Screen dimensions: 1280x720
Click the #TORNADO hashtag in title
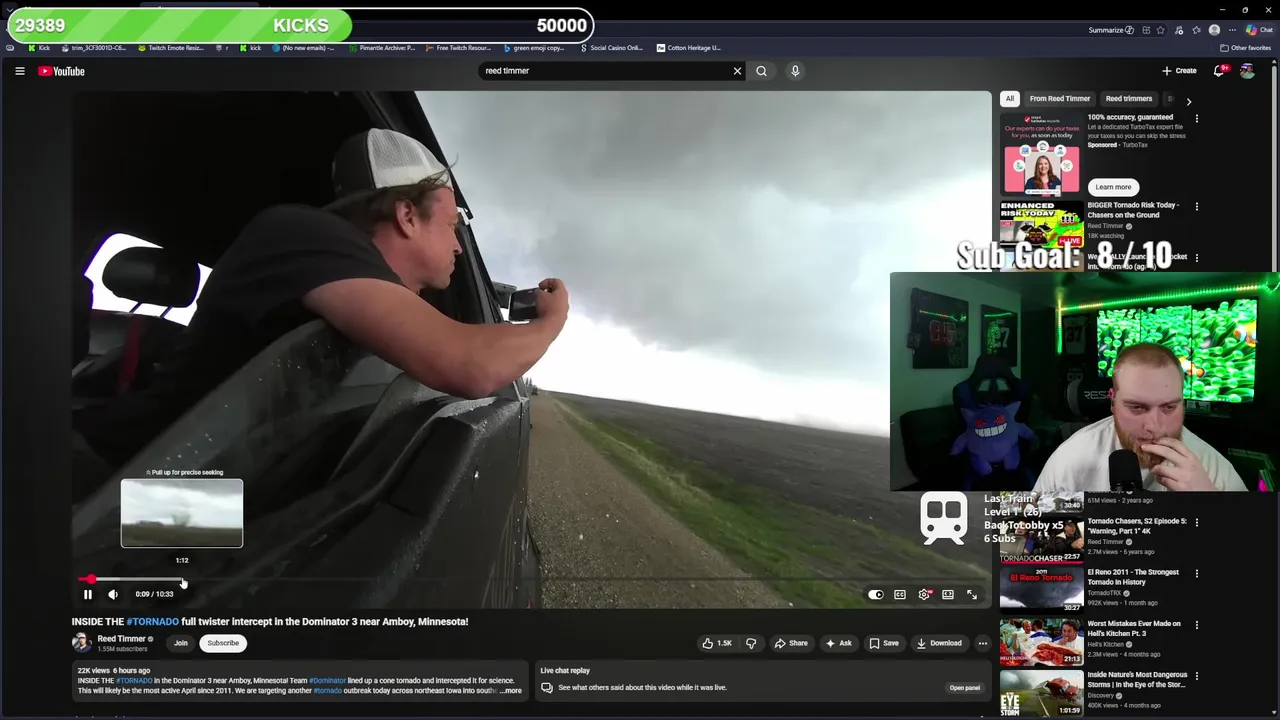click(152, 621)
